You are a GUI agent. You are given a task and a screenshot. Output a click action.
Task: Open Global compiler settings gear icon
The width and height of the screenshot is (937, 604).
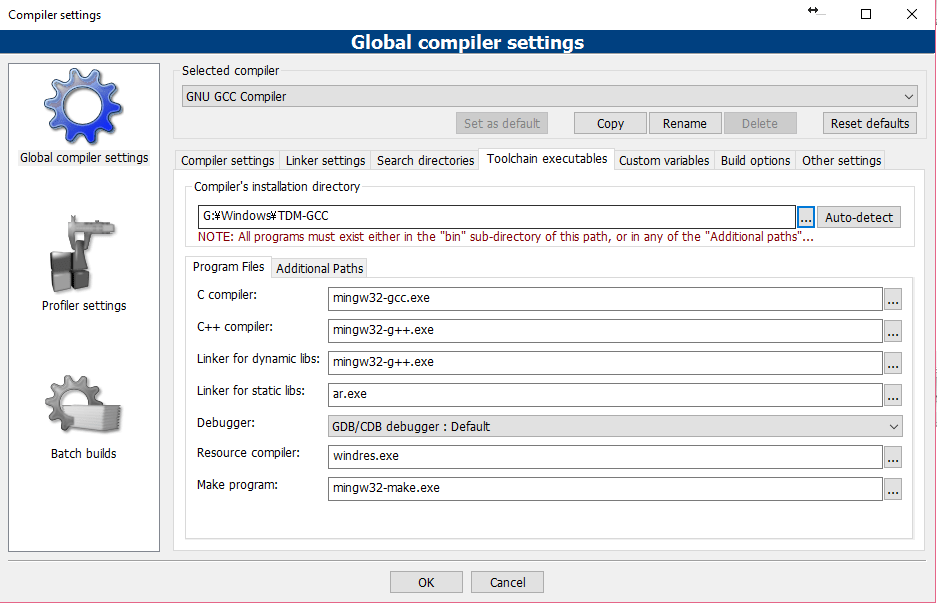(83, 106)
